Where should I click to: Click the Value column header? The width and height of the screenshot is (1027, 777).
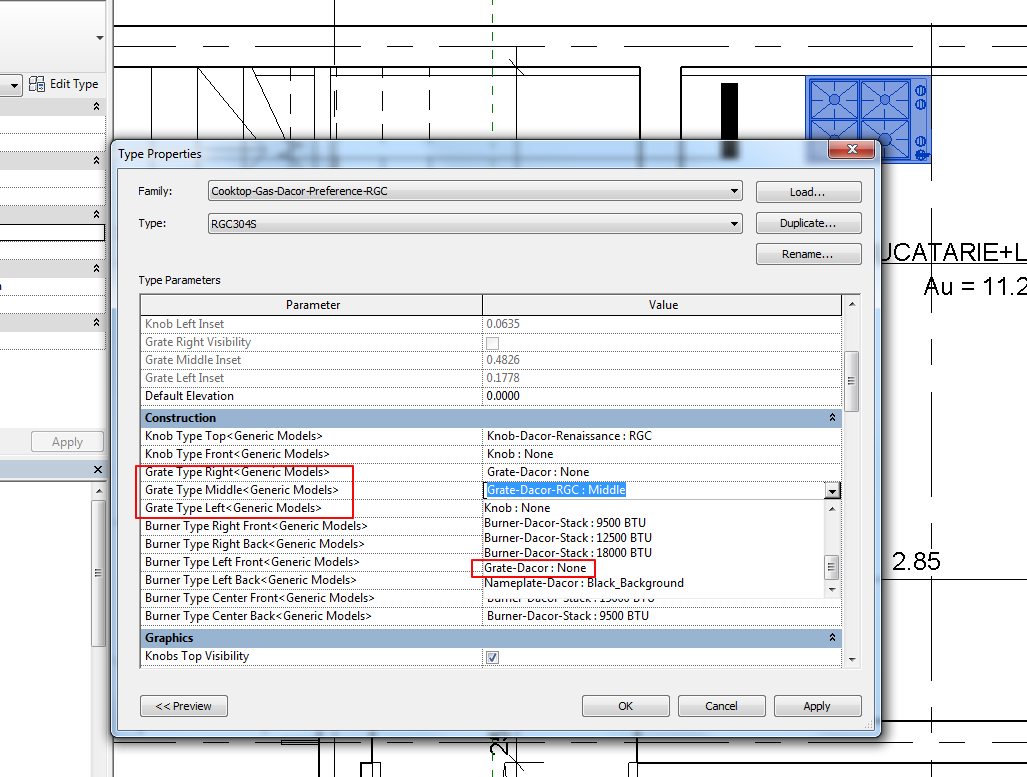(x=662, y=305)
